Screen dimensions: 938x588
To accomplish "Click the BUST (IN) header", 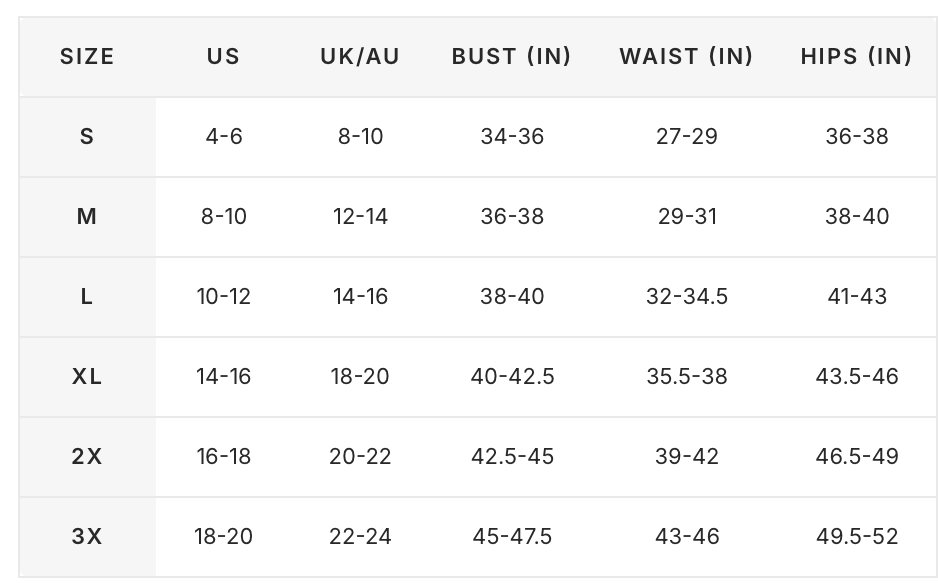I will (x=511, y=57).
